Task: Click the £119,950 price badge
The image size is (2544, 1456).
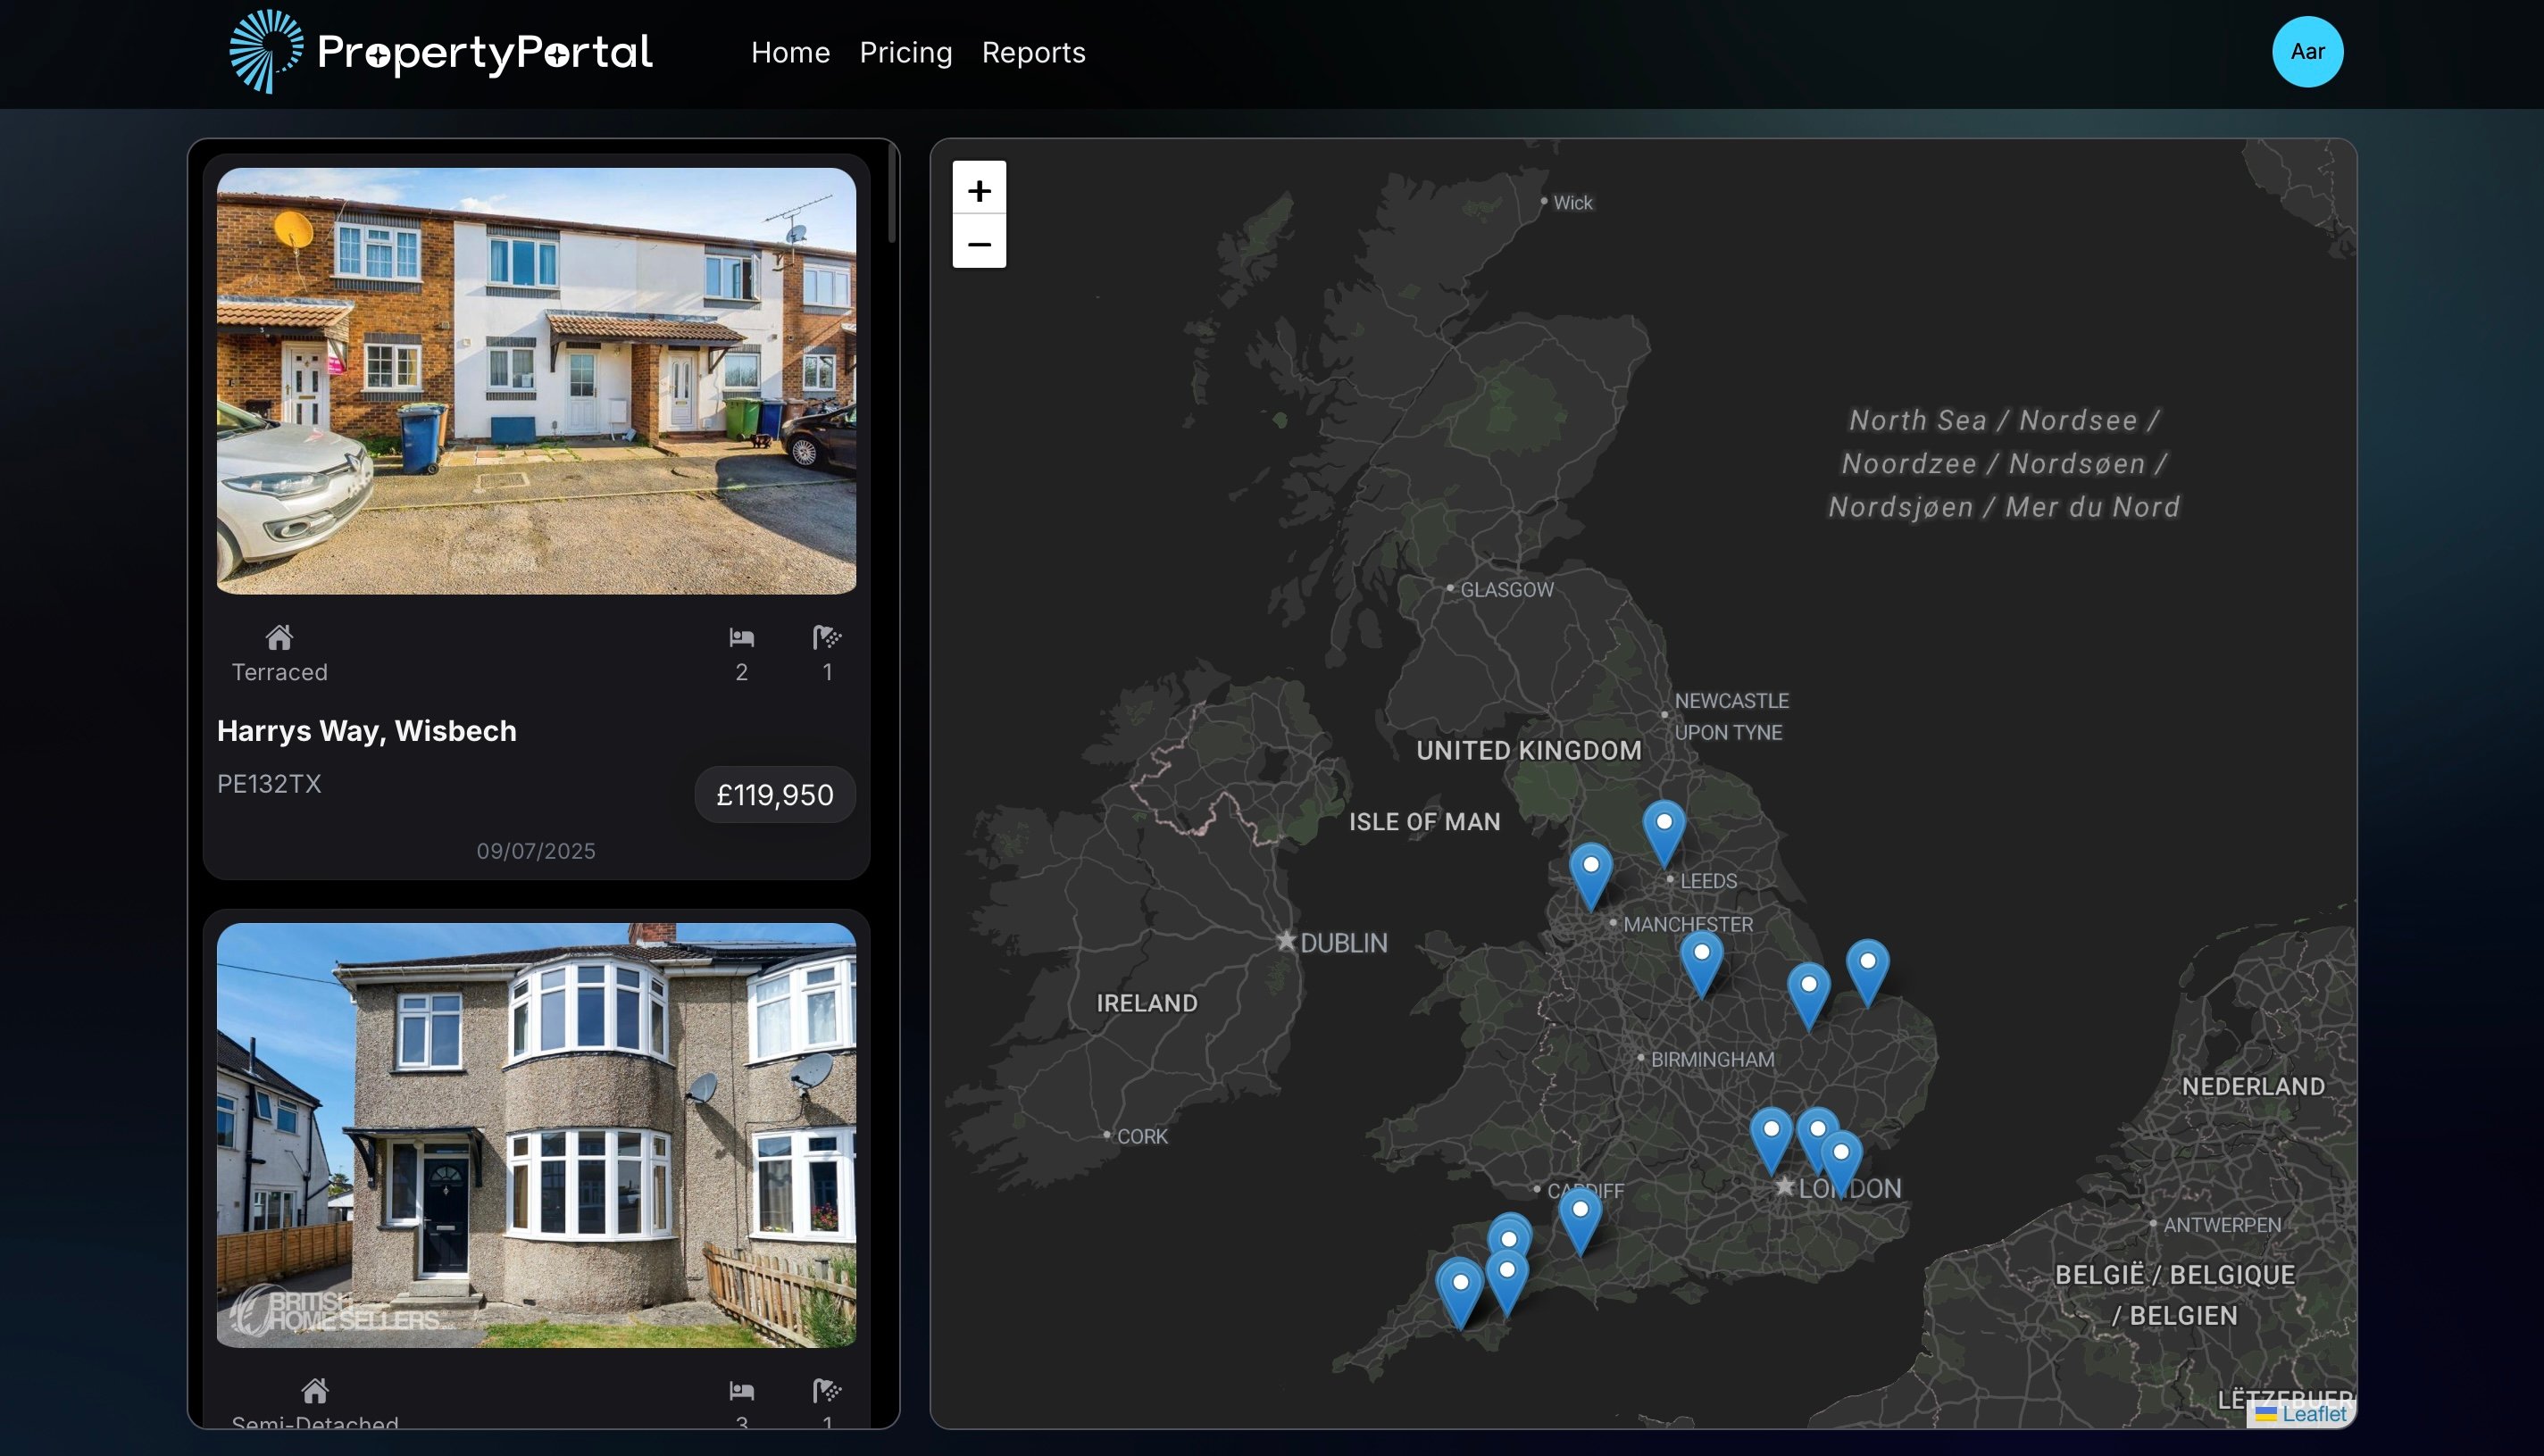Action: point(775,795)
